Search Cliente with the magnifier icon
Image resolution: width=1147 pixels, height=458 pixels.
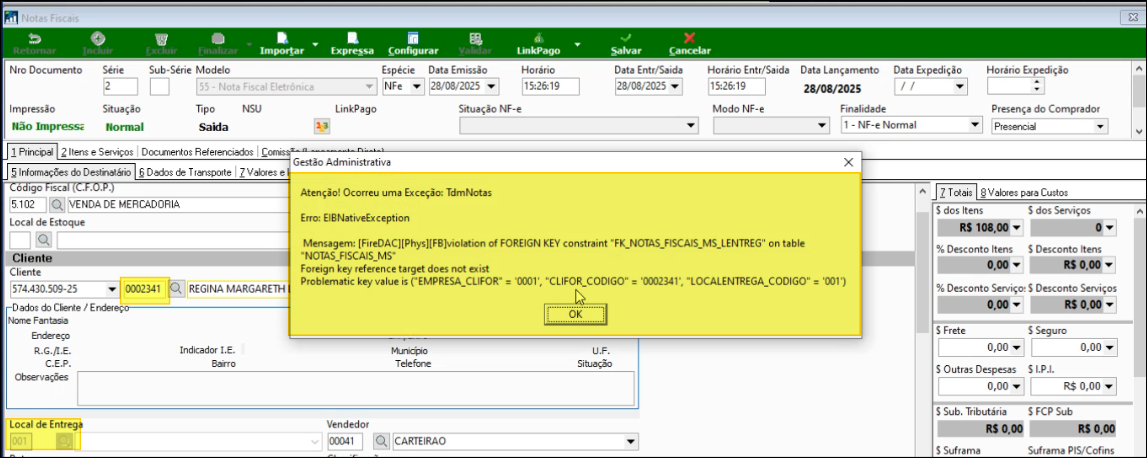176,288
